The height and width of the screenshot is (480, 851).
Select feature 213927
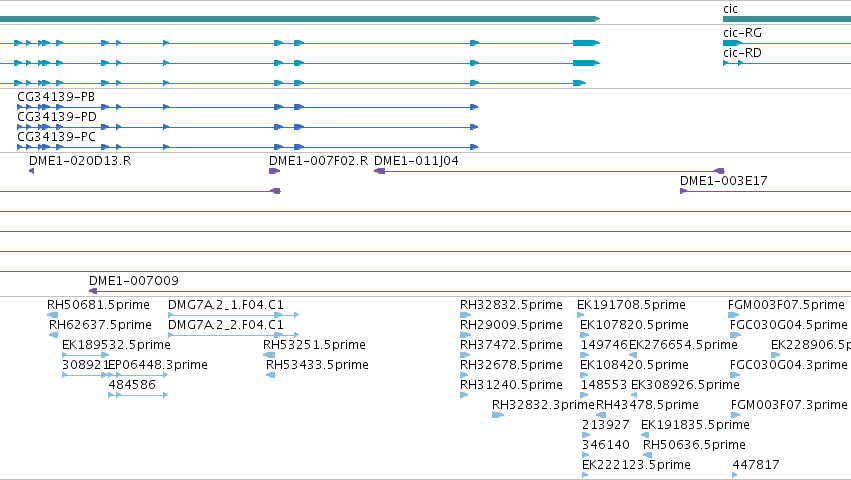(x=606, y=425)
